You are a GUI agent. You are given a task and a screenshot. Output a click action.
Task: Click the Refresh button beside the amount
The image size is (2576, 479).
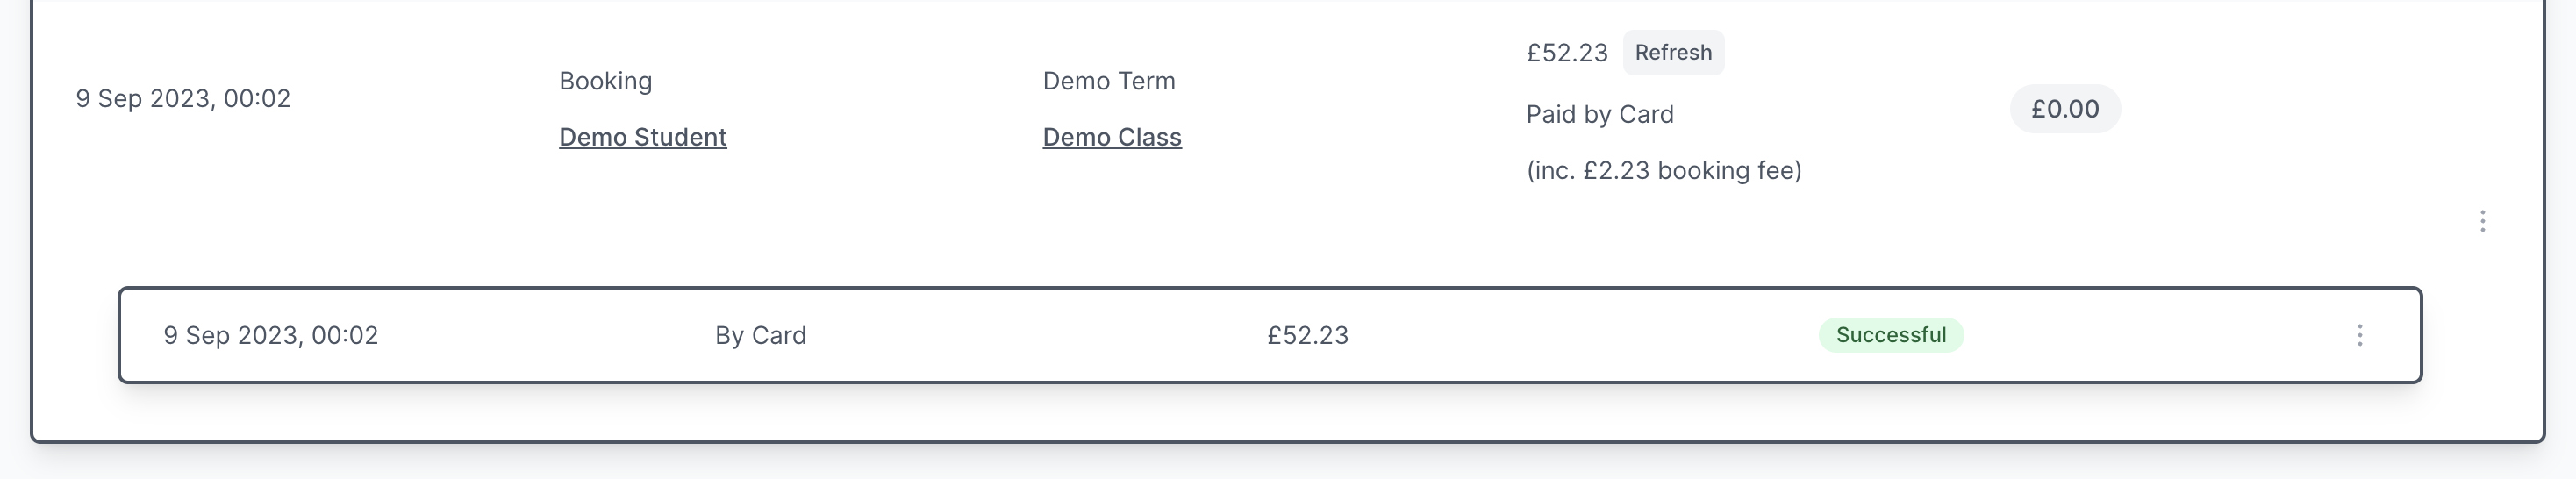(1673, 53)
